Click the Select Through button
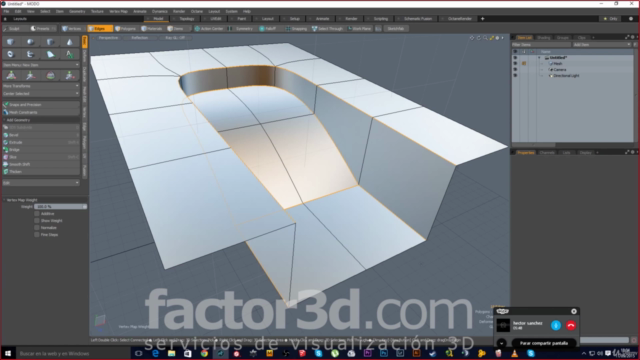This screenshot has height=360, width=640. [327, 29]
